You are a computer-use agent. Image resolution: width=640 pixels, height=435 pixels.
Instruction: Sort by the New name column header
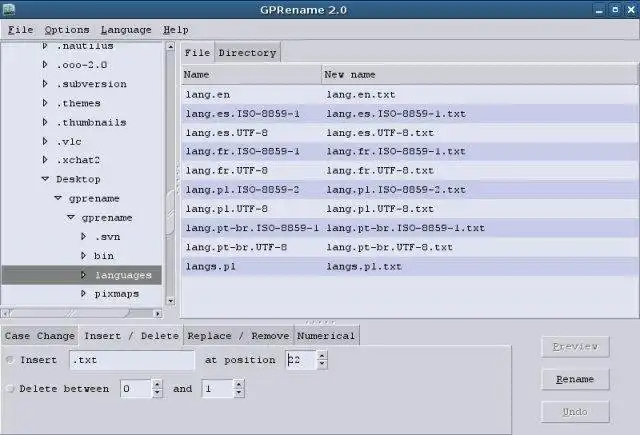pos(479,75)
